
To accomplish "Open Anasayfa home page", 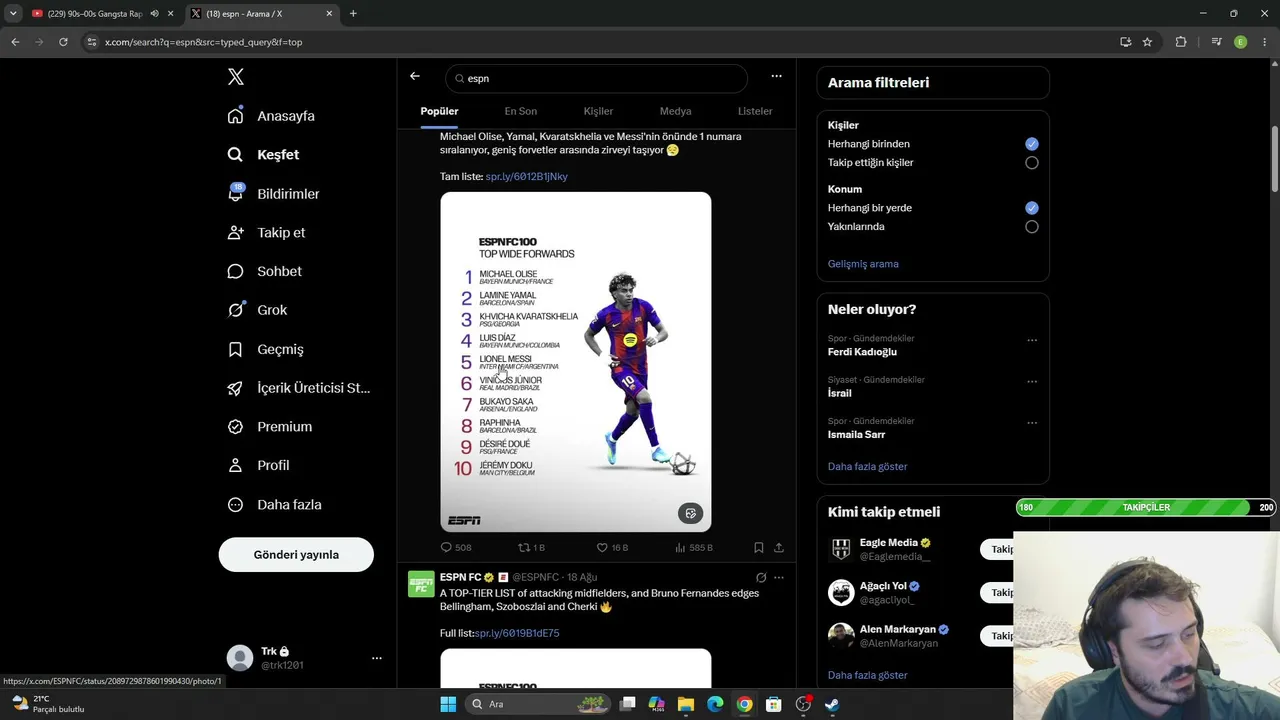I will 271,116.
